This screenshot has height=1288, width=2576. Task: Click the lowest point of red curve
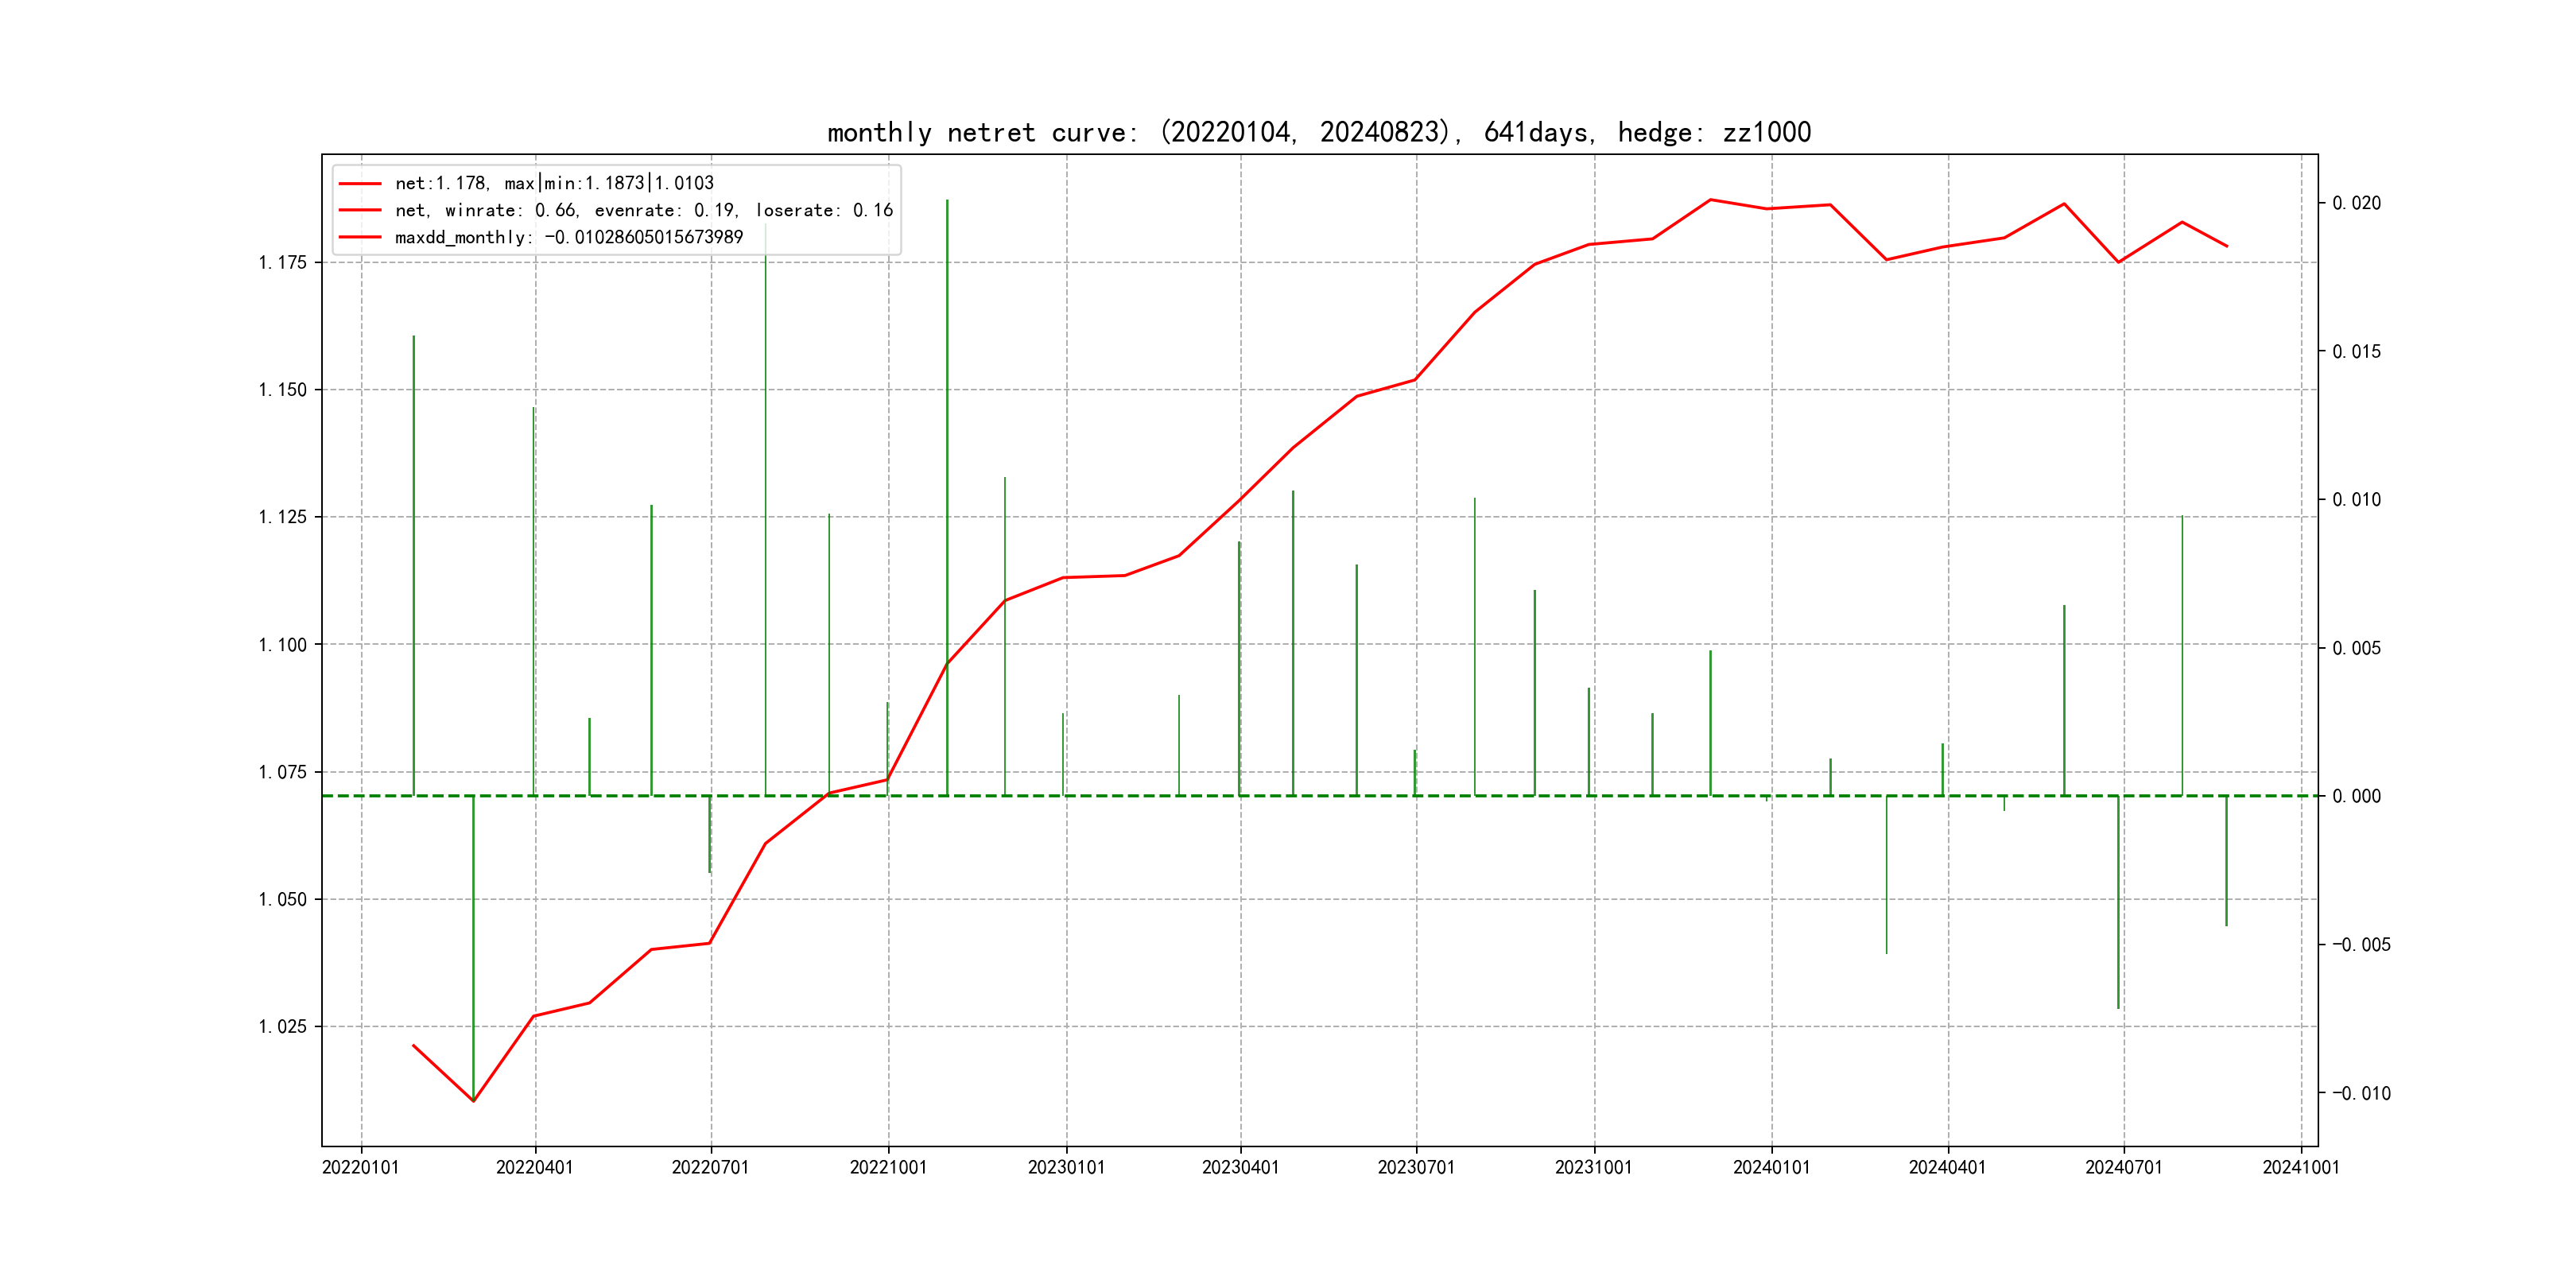473,1101
